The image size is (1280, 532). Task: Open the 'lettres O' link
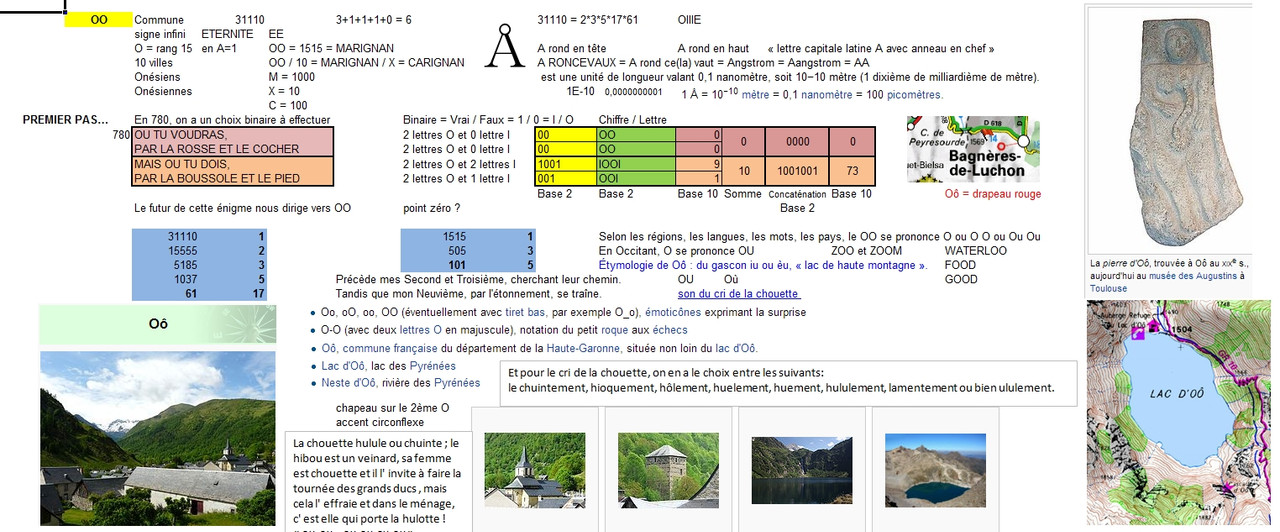pyautogui.click(x=422, y=330)
